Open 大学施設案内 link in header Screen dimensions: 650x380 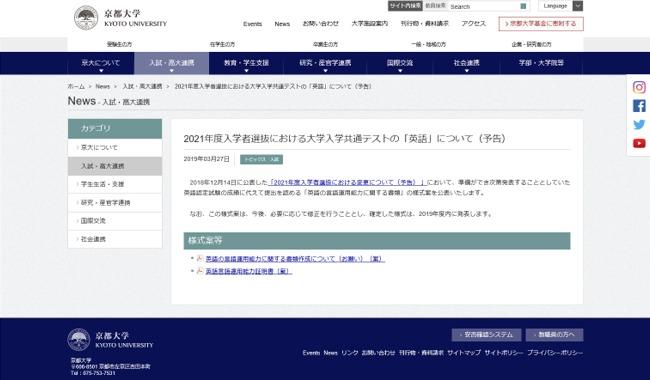(369, 24)
